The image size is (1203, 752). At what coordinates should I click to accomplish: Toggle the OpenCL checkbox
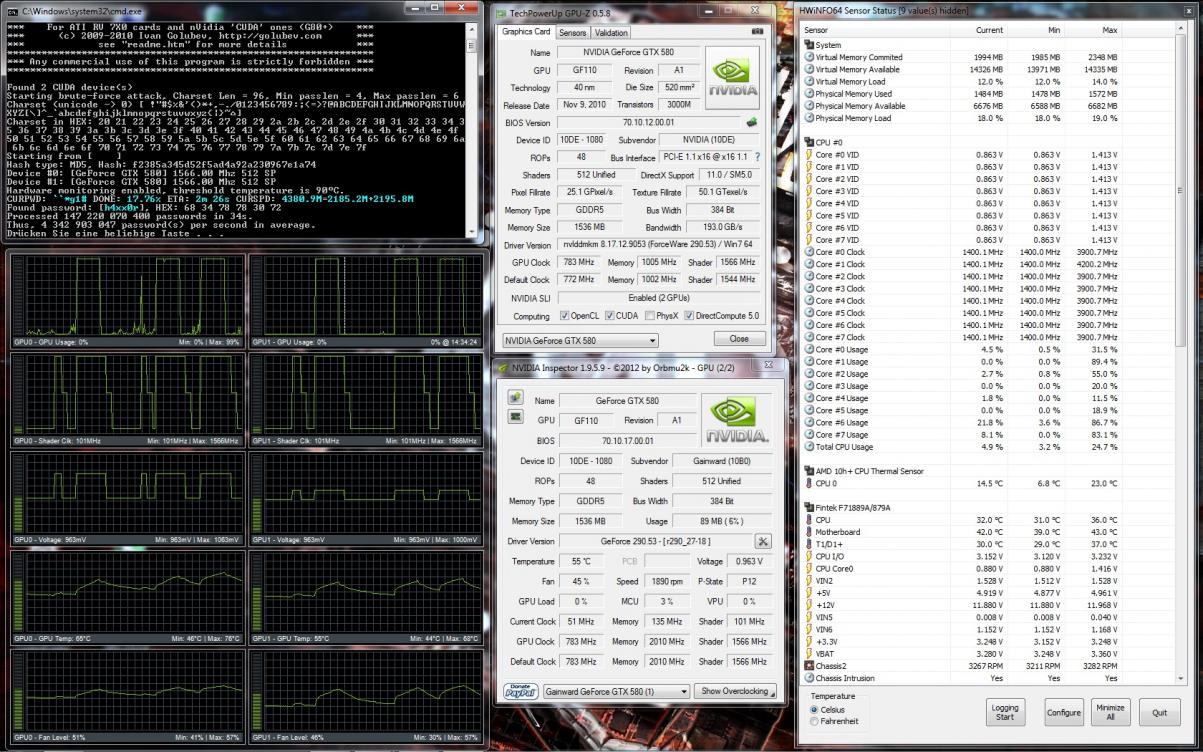(x=564, y=316)
